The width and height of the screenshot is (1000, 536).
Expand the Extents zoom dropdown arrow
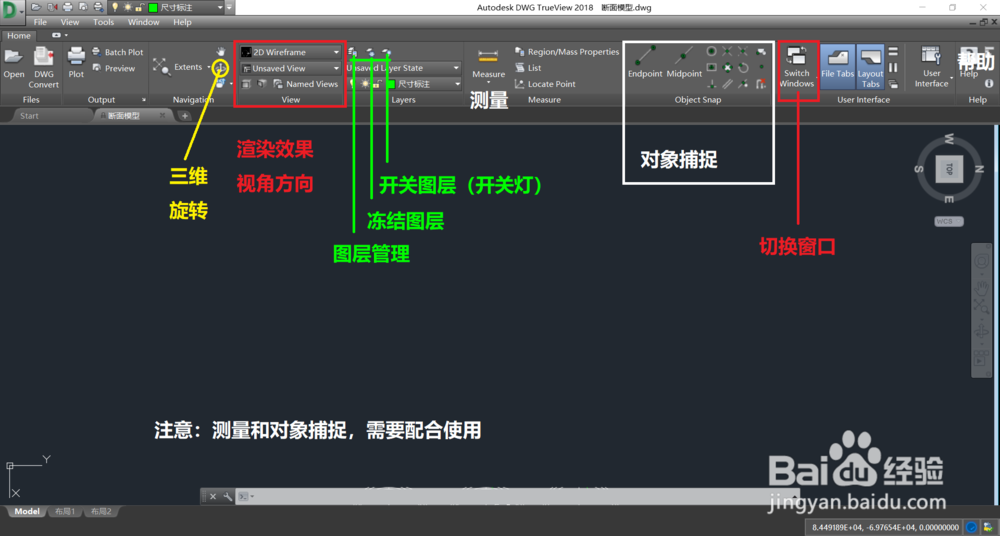pyautogui.click(x=209, y=68)
